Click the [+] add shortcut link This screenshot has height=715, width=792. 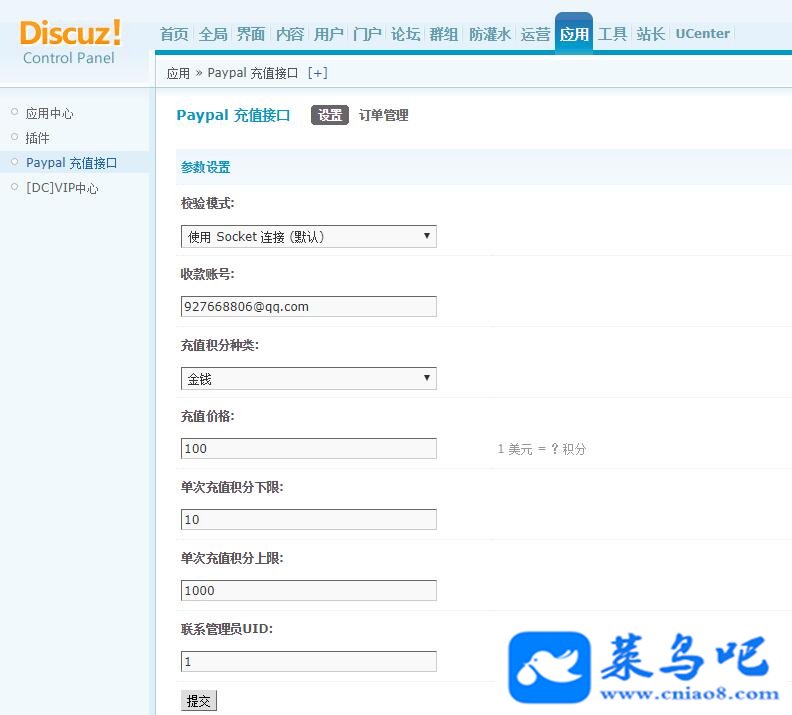(318, 73)
